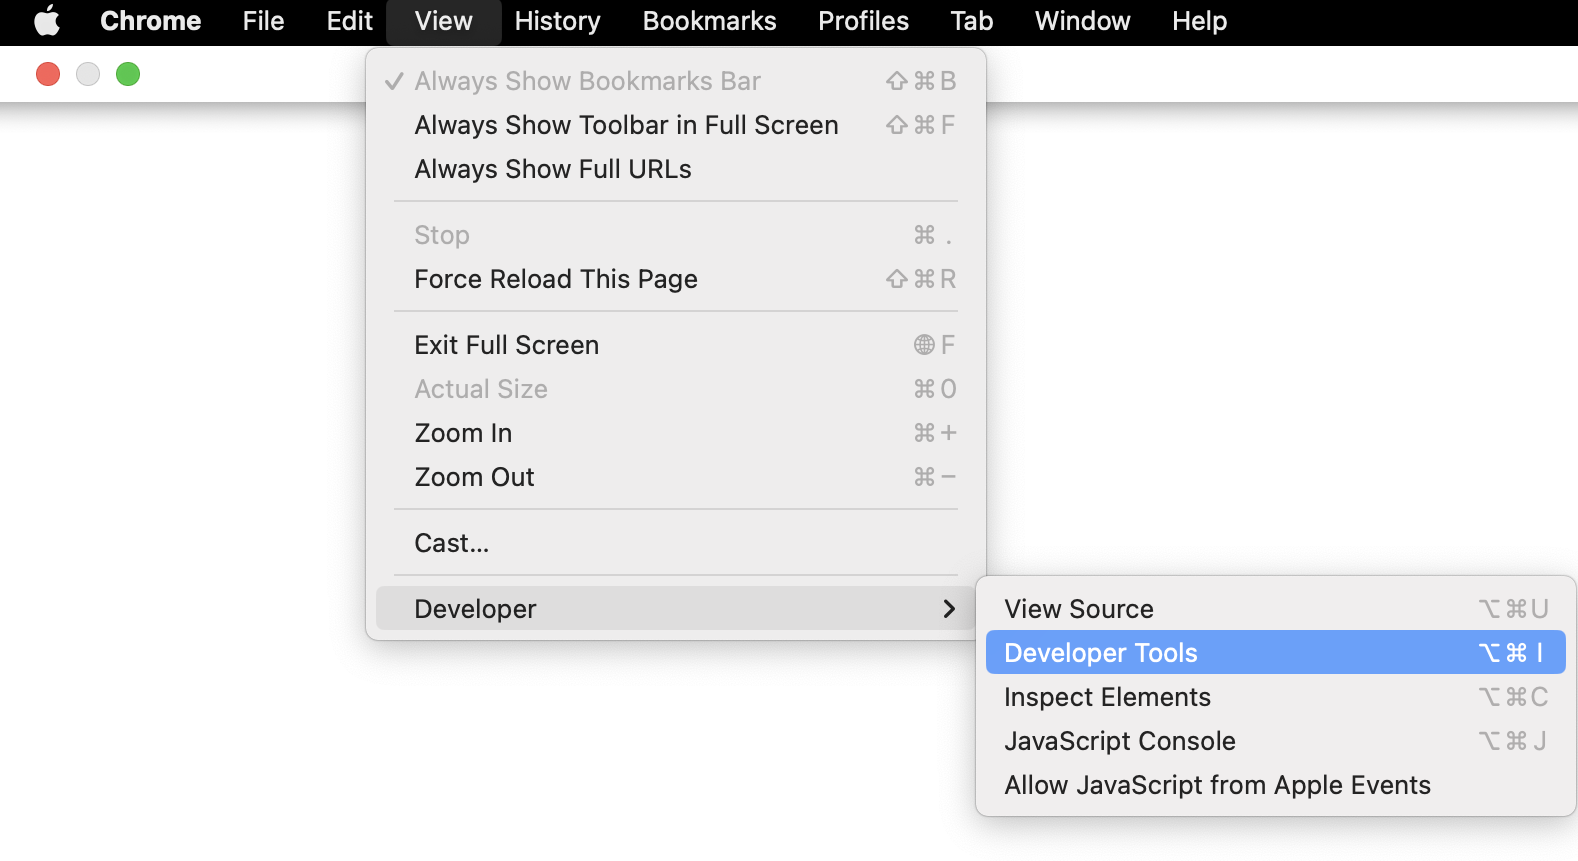Open the Edit menu

[x=349, y=21]
